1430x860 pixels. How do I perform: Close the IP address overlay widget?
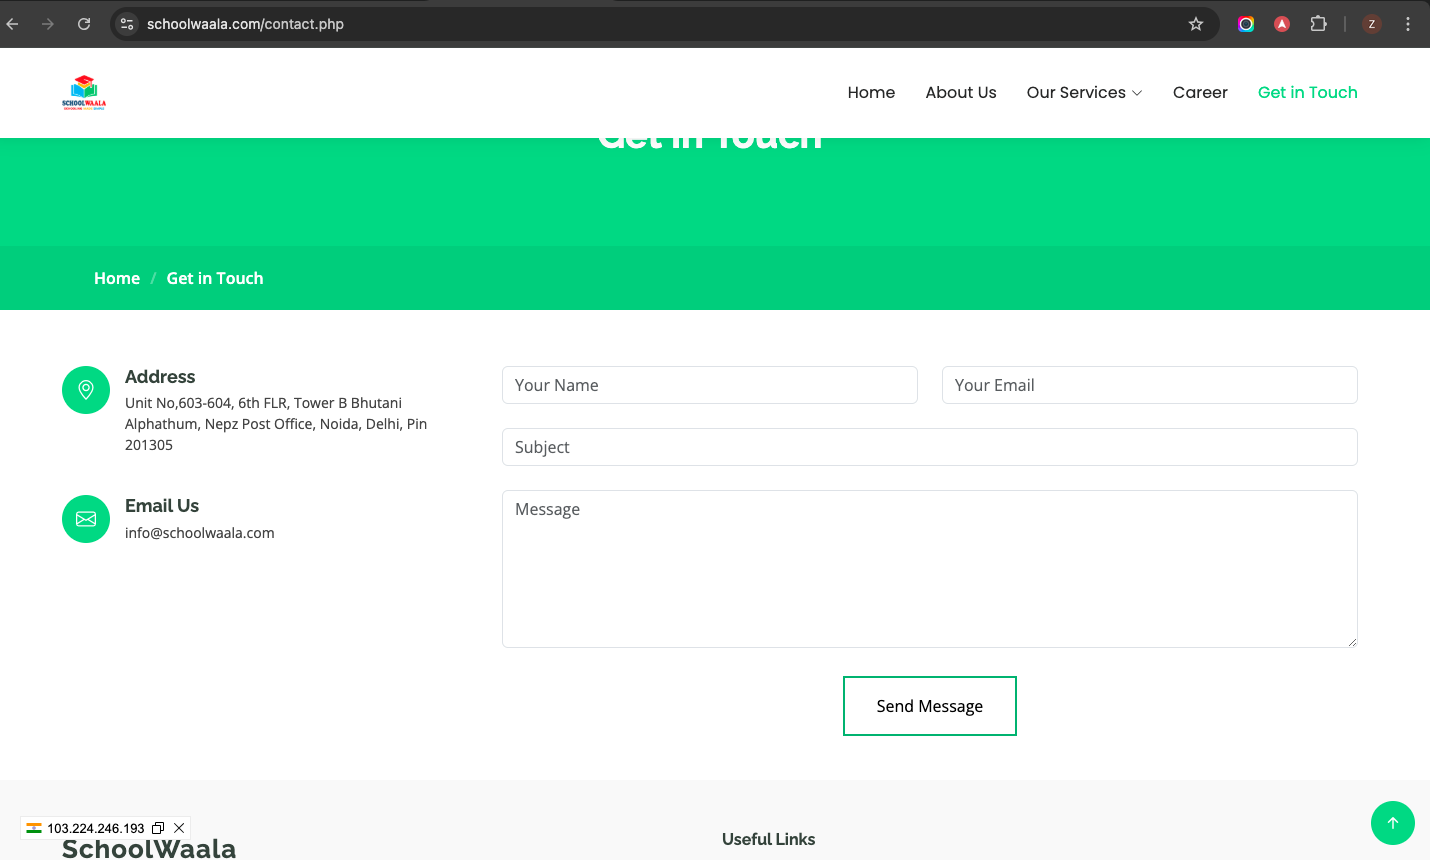(179, 828)
